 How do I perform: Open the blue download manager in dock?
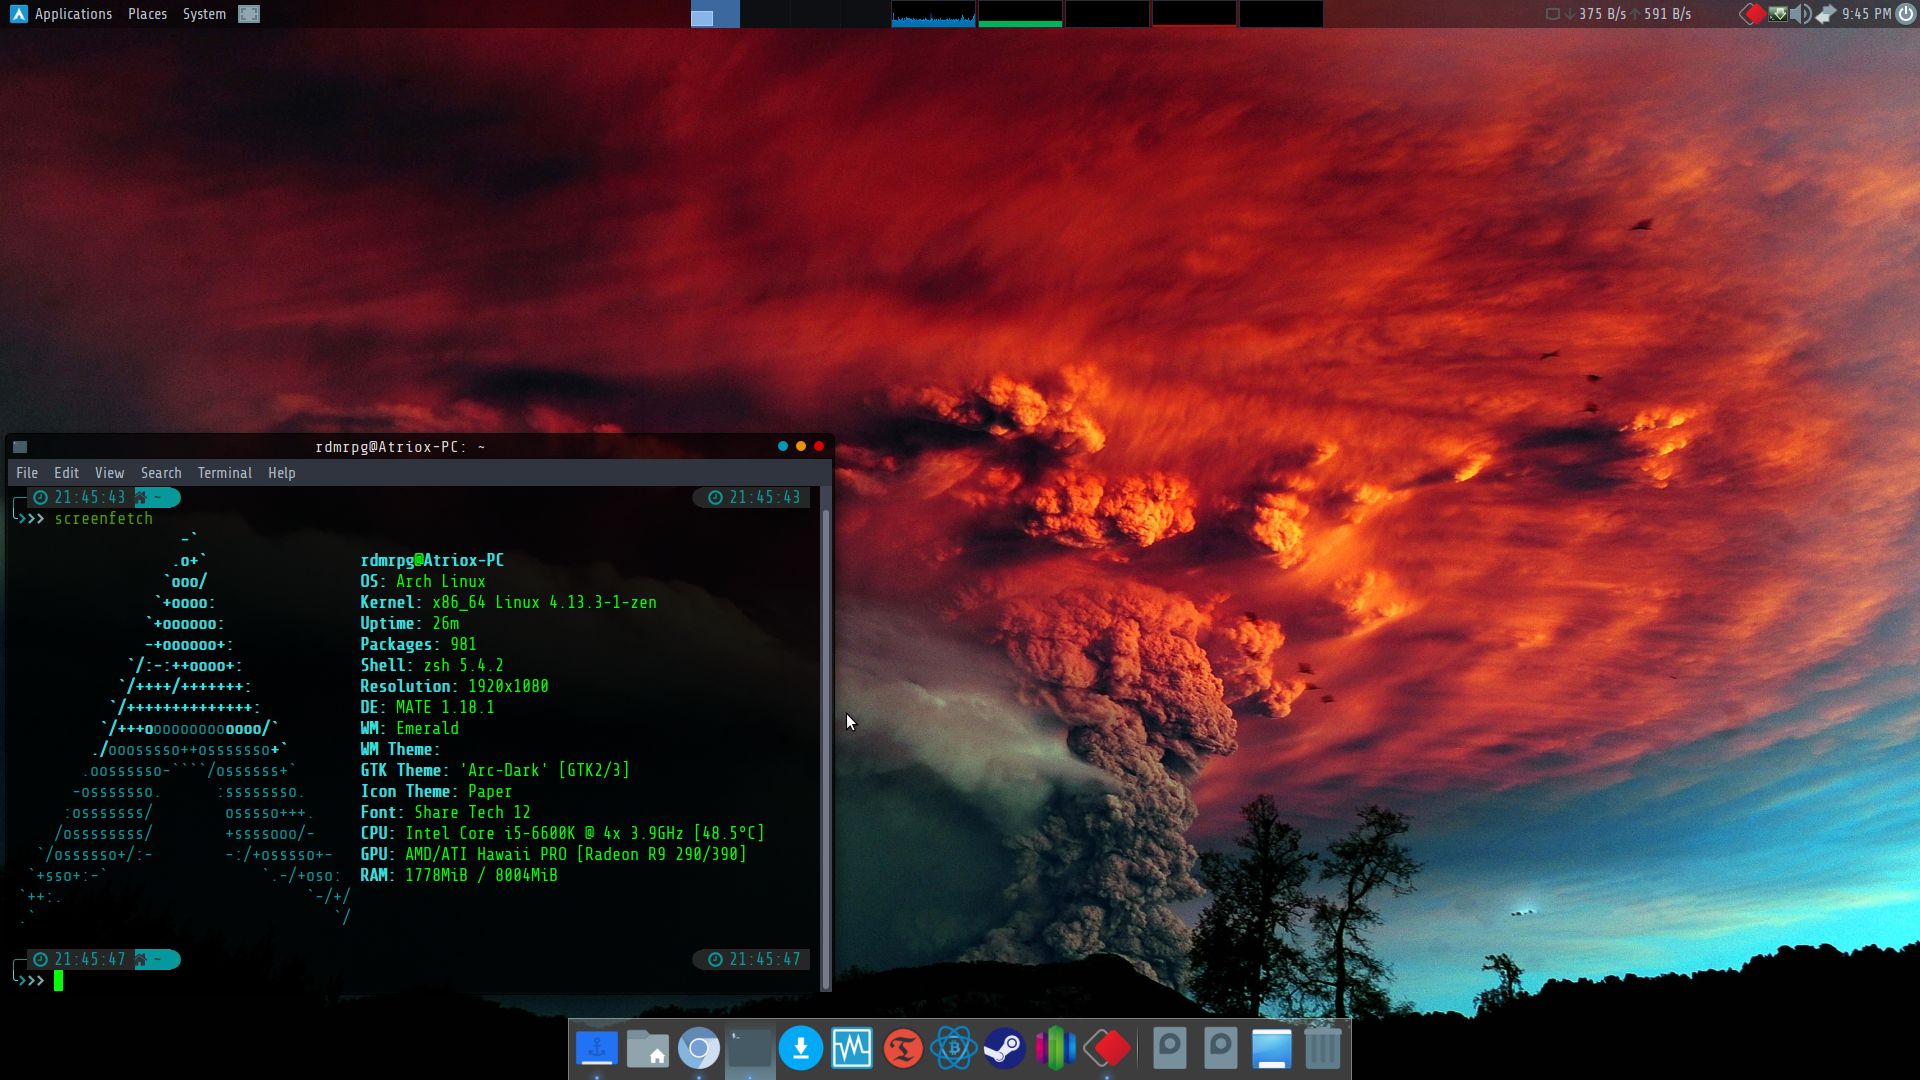pyautogui.click(x=802, y=1048)
